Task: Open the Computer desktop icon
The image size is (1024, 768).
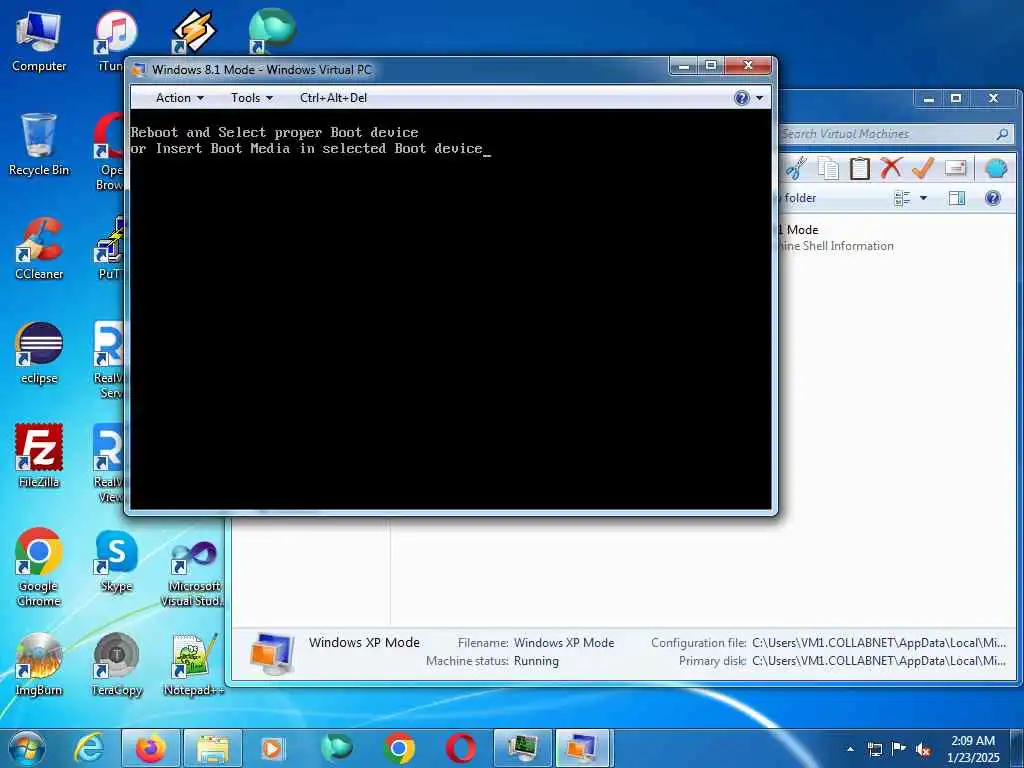Action: click(x=39, y=42)
